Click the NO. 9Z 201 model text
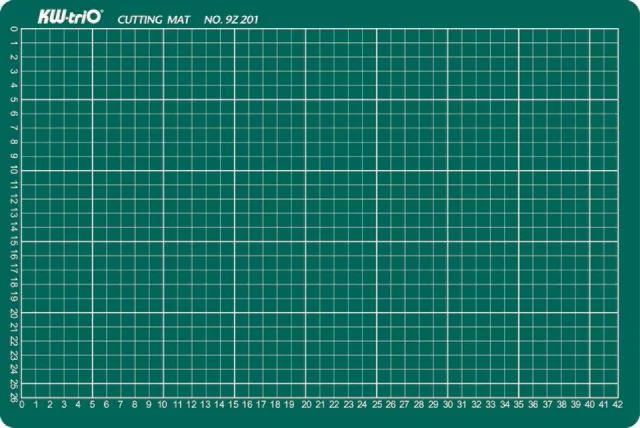Viewport: 640px width, 428px height. click(x=231, y=20)
